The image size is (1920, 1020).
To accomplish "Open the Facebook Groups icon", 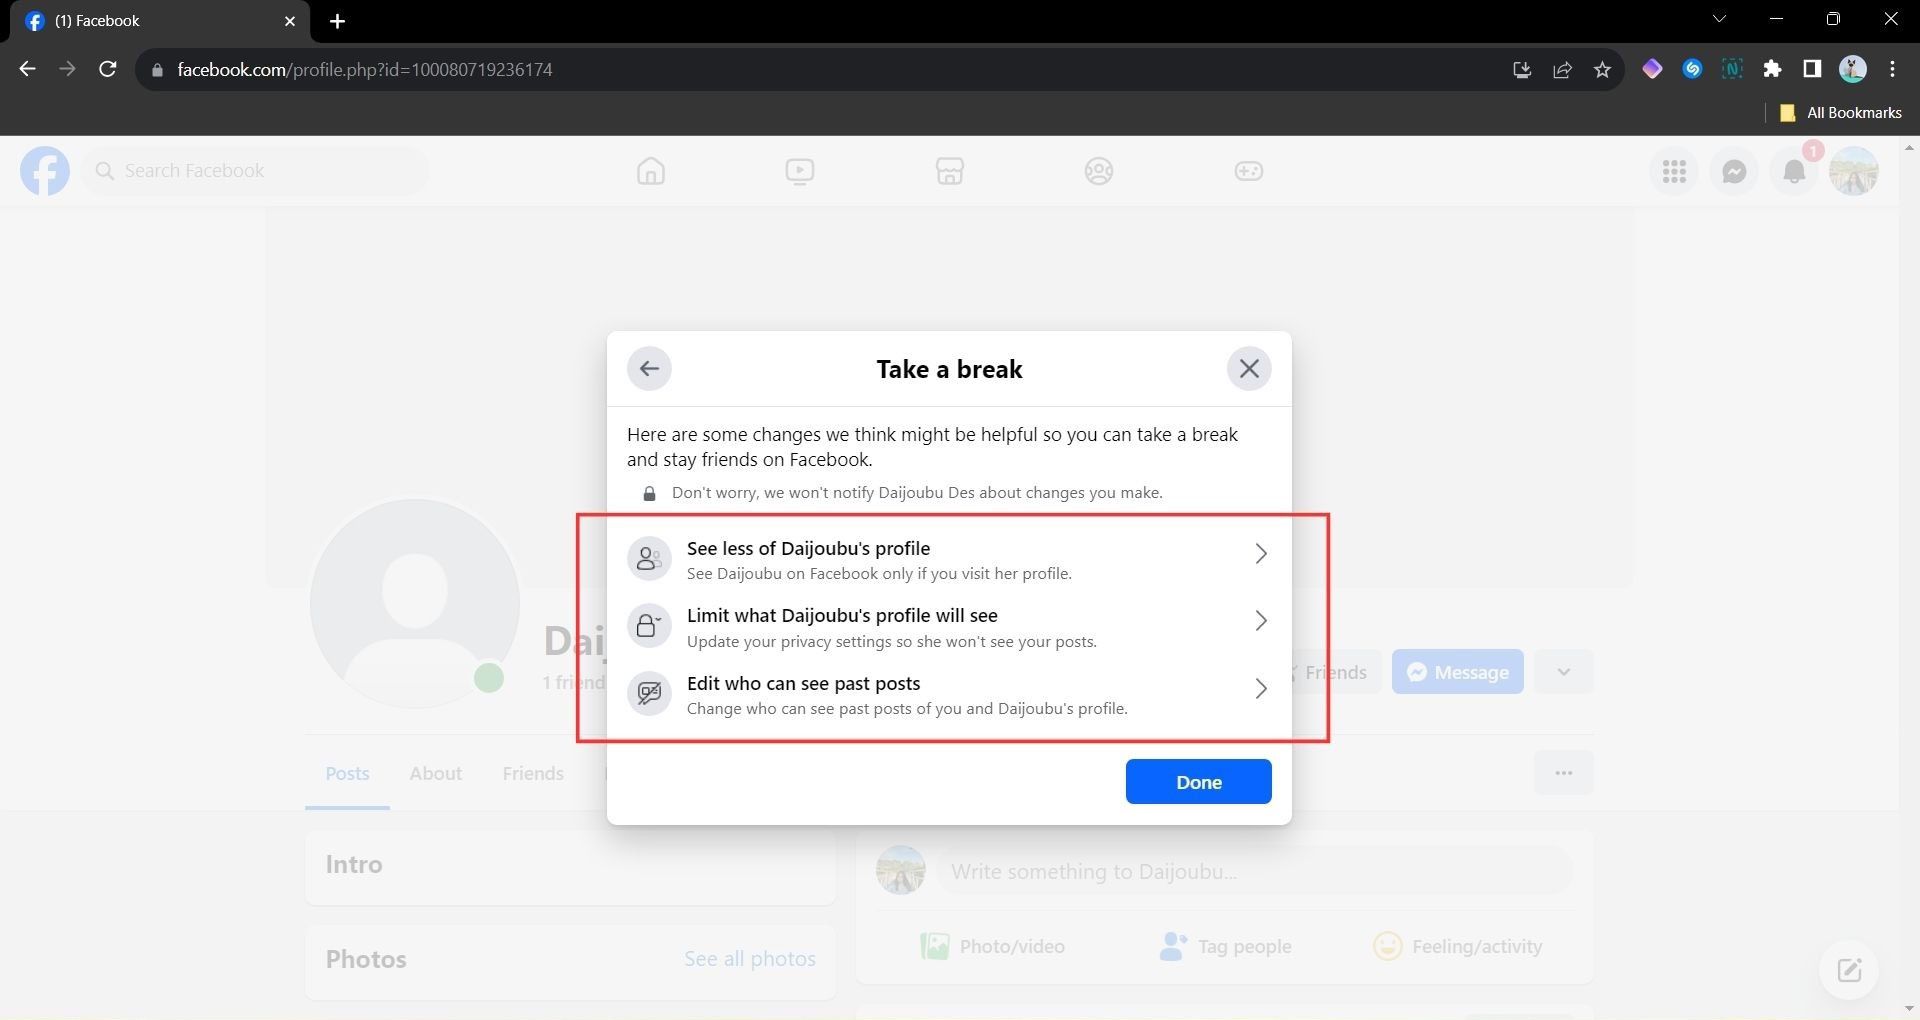I will click(x=1098, y=171).
